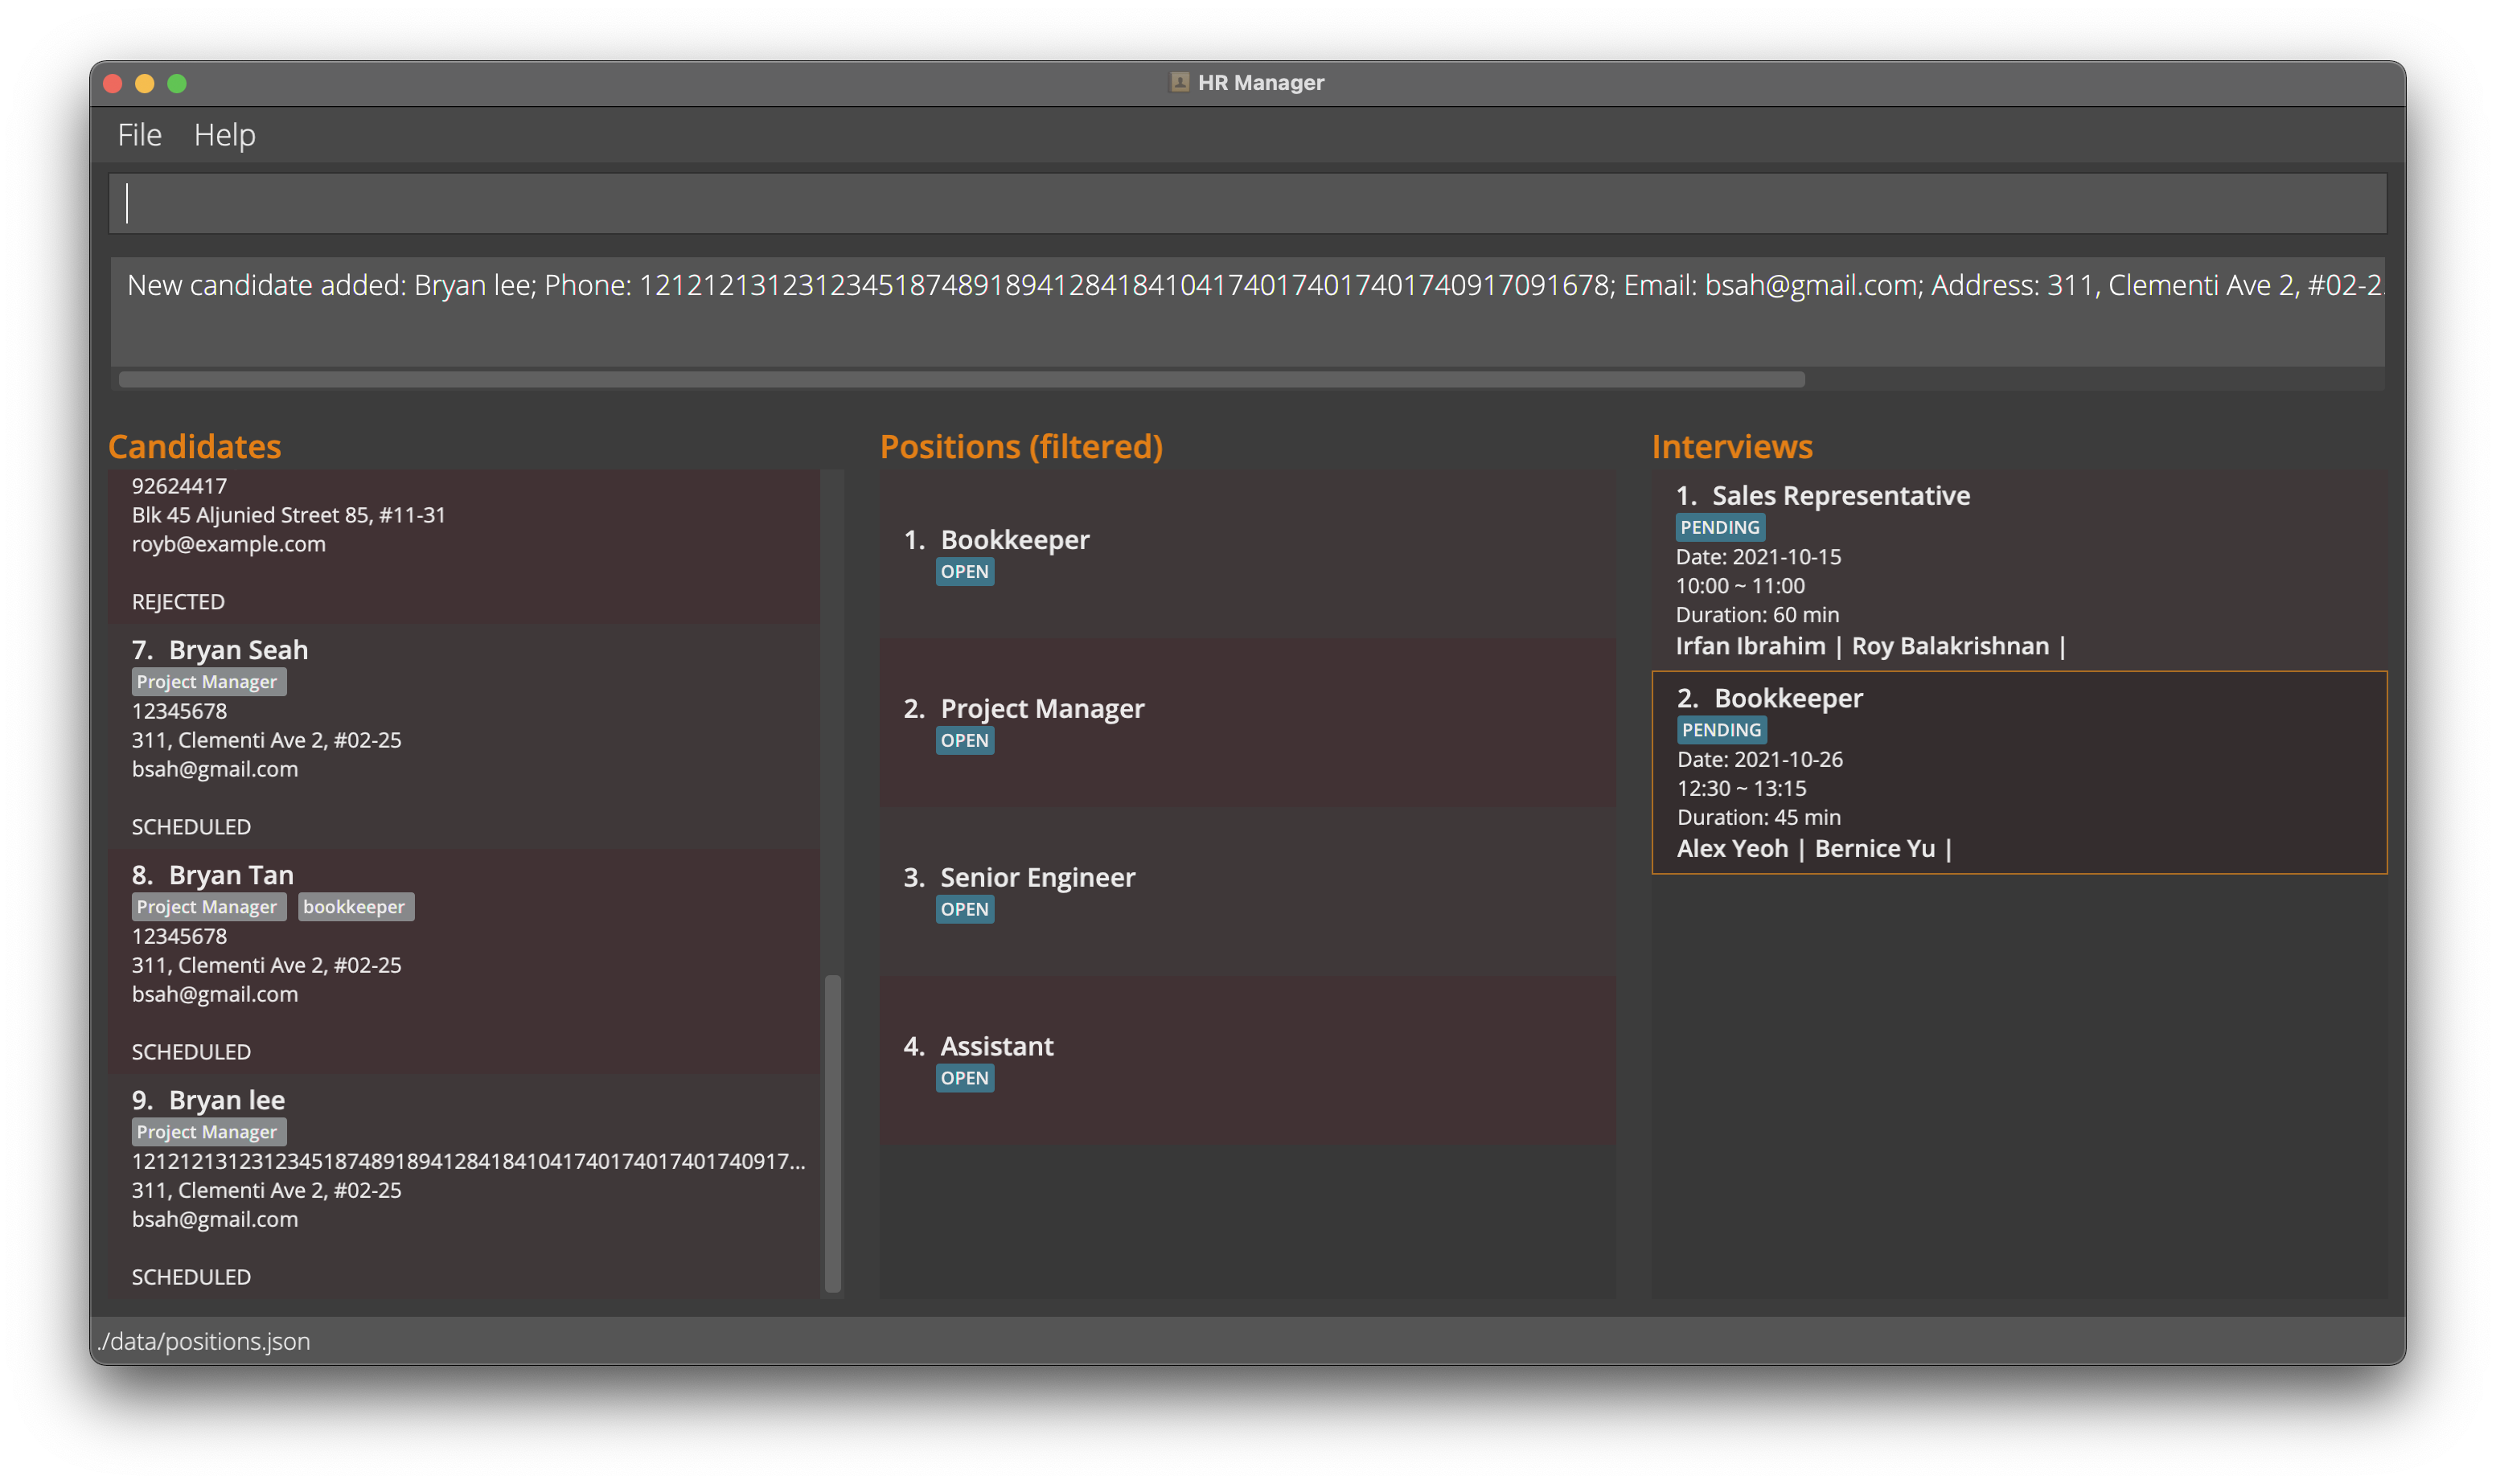Screen dimensions: 2496x1484
Task: Open the Help menu
Action: 224,135
